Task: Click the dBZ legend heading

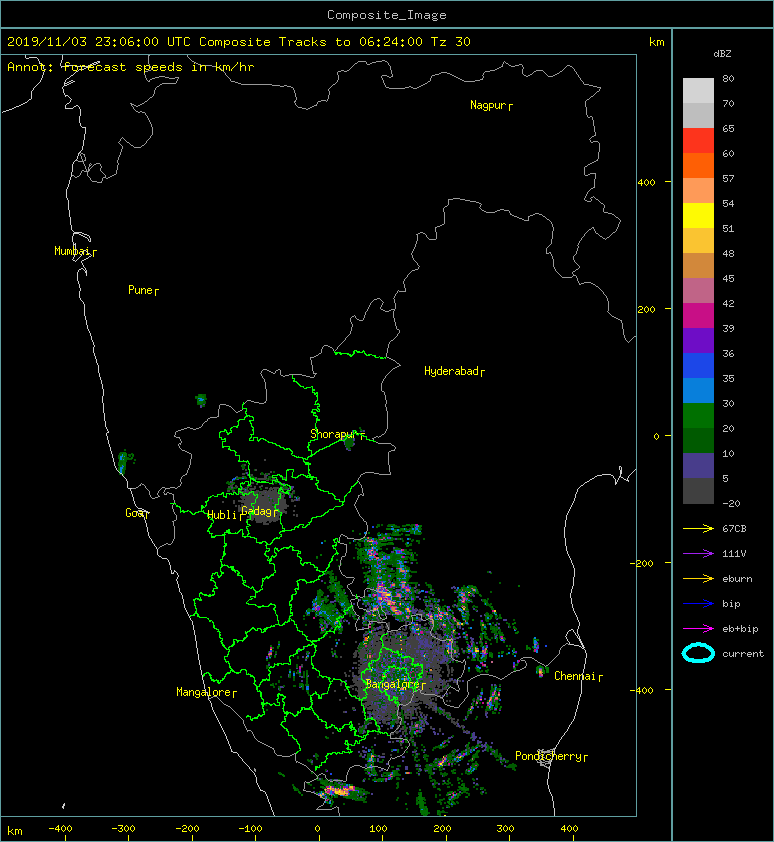Action: point(722,54)
